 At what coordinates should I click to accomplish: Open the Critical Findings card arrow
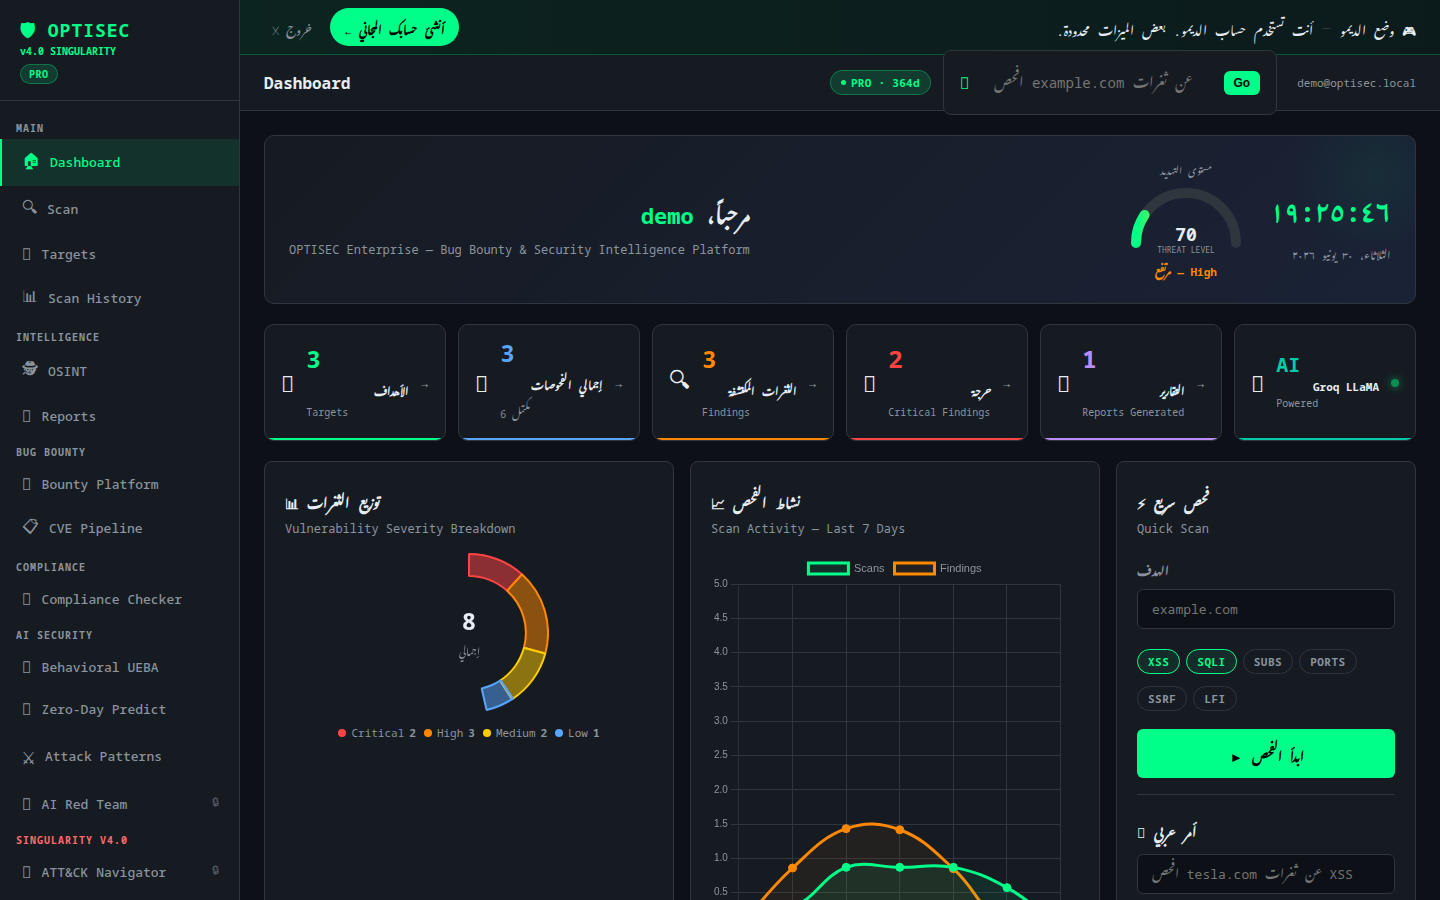[x=1006, y=386]
